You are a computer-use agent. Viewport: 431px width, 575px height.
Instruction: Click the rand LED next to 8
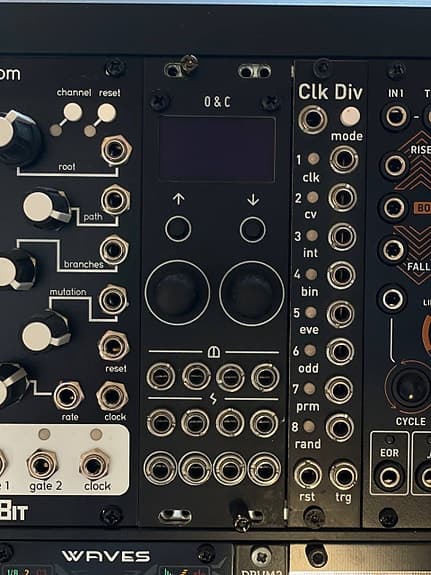click(x=309, y=426)
